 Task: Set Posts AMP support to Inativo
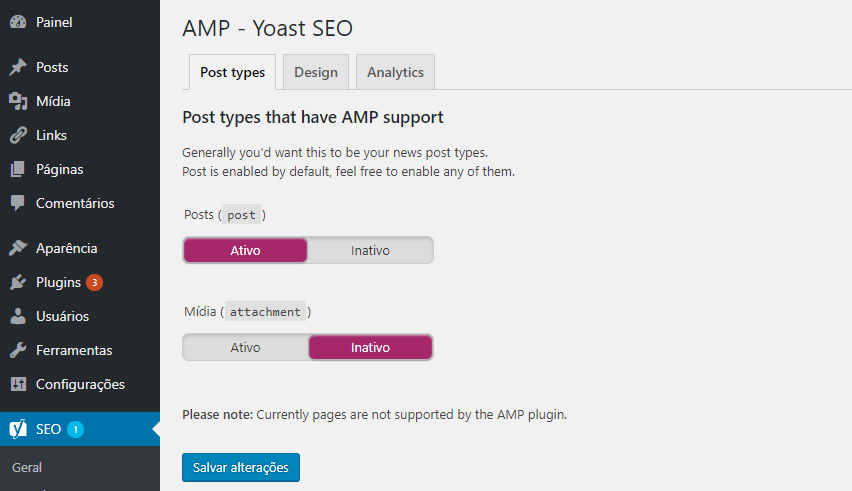coord(370,250)
